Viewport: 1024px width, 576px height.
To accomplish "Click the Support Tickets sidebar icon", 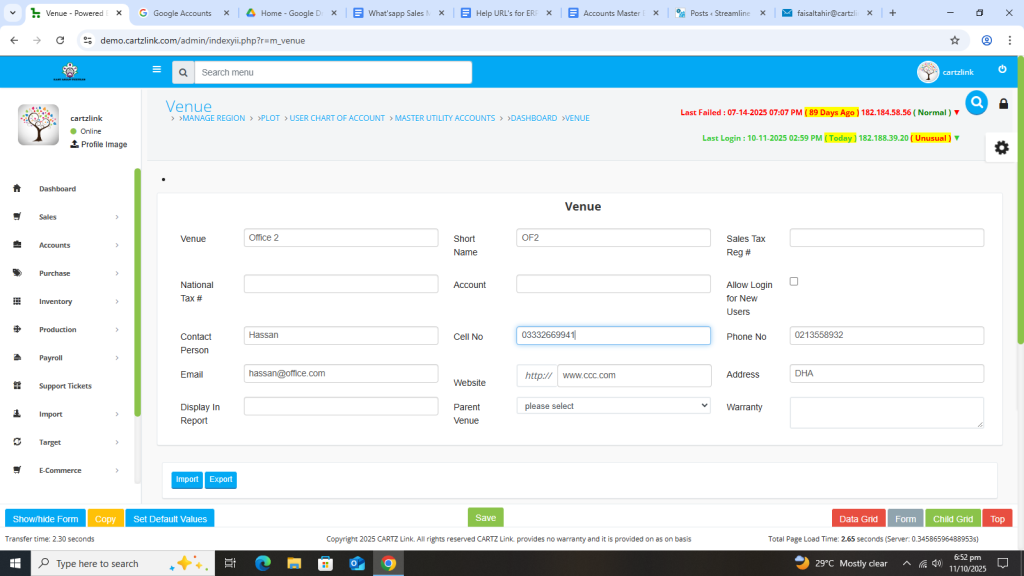I will tap(17, 386).
